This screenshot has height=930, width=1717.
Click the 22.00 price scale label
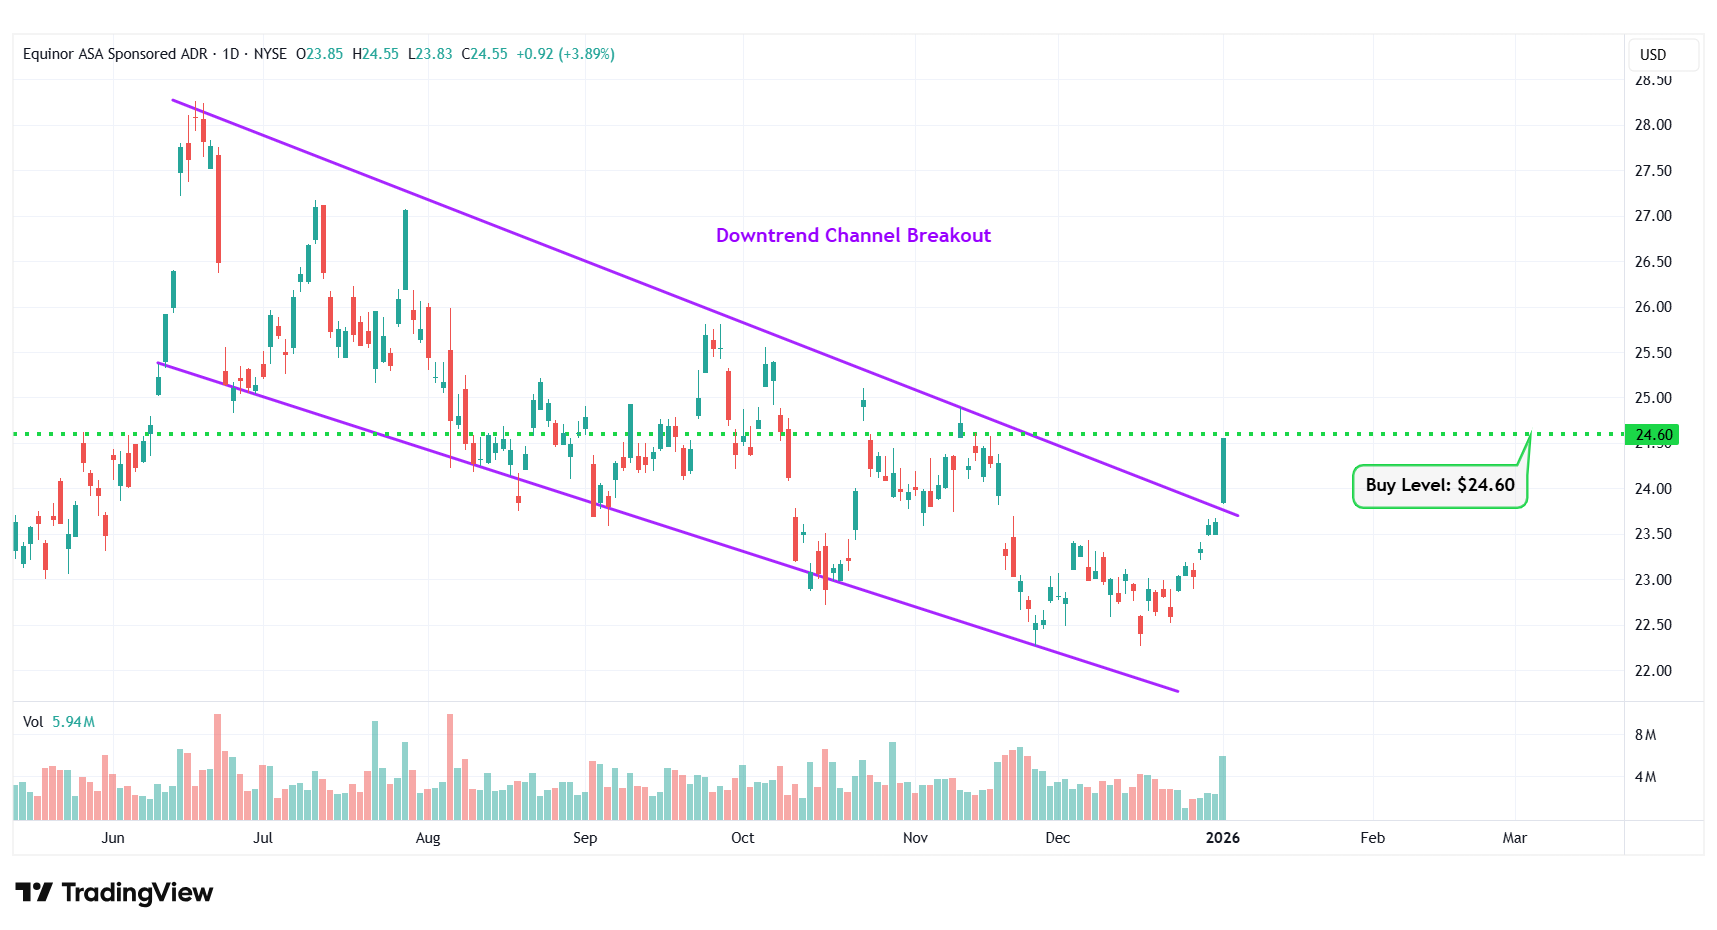[1652, 671]
